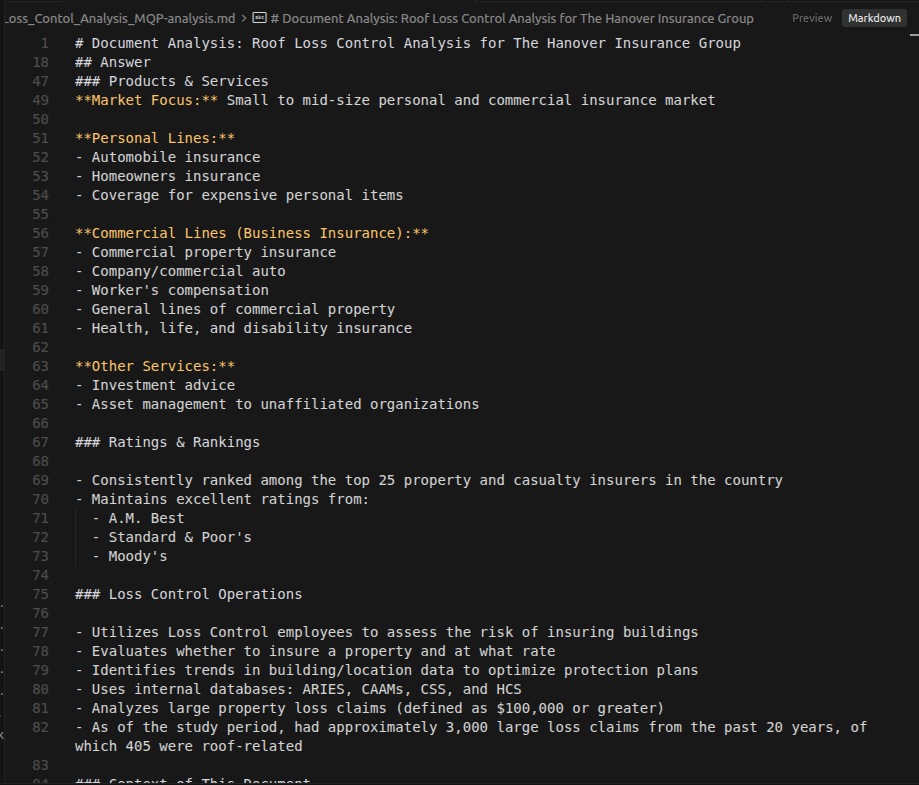Click 'Coverage for expensive personal items' line
This screenshot has width=919, height=785.
pos(239,195)
